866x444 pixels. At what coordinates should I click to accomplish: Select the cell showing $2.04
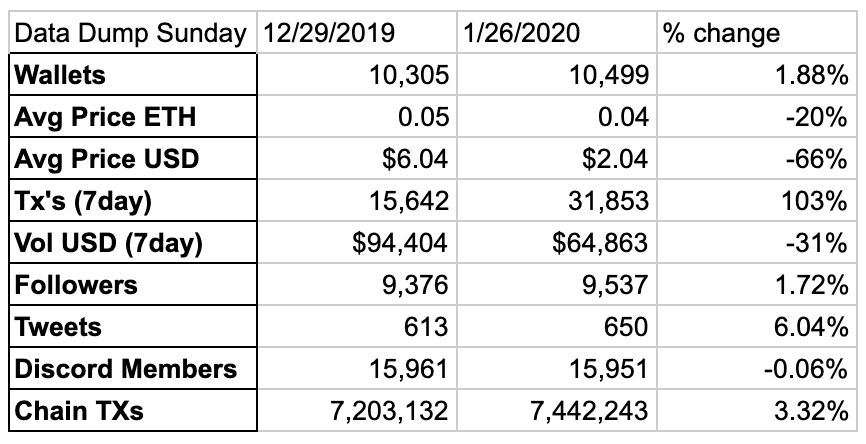coord(557,158)
